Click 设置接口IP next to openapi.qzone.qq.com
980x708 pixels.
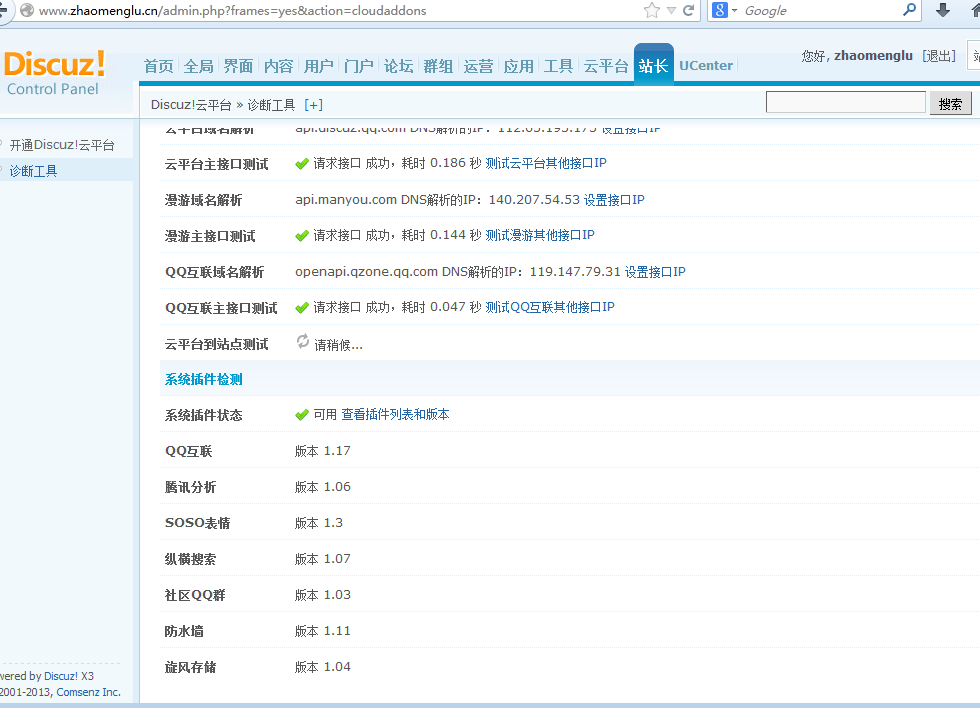(656, 272)
